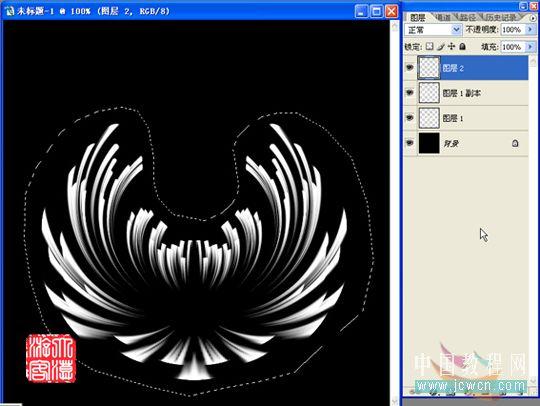Switch to the 通道 (Channels) tab
540x406 pixels.
pyautogui.click(x=443, y=17)
